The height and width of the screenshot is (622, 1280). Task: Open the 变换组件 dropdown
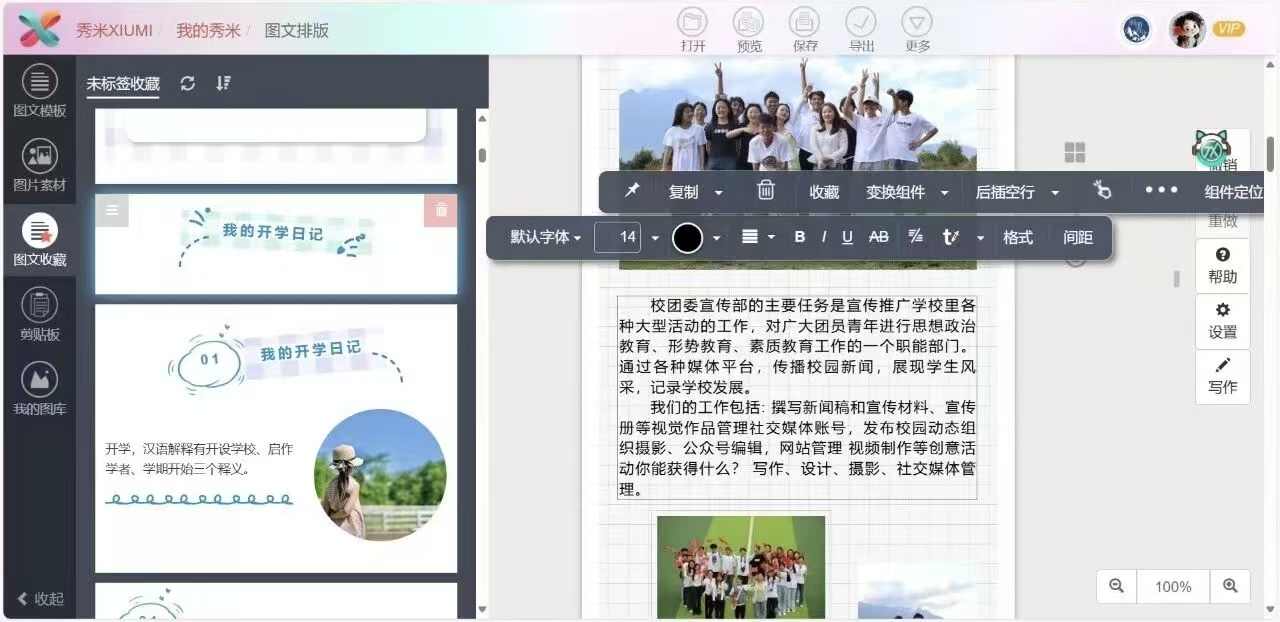(x=906, y=192)
